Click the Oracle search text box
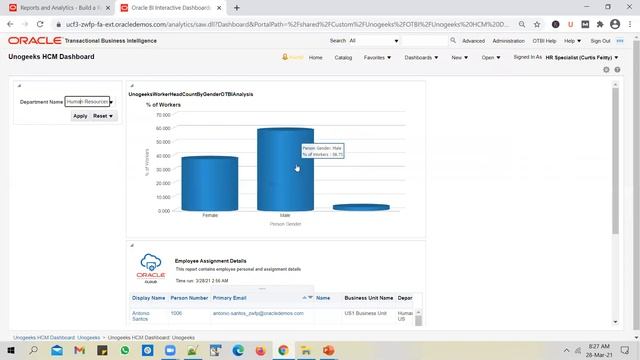Screen dimensions: 640x360 424,41
